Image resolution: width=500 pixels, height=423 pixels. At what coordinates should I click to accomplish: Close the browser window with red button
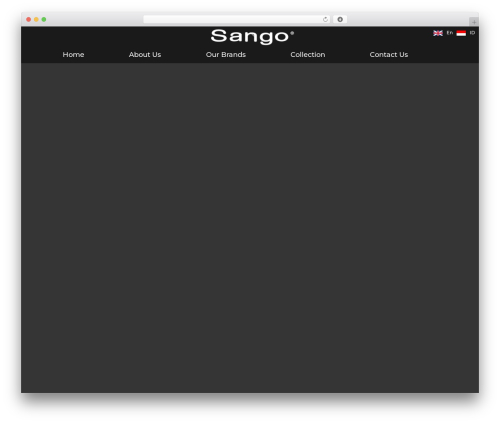pyautogui.click(x=29, y=19)
